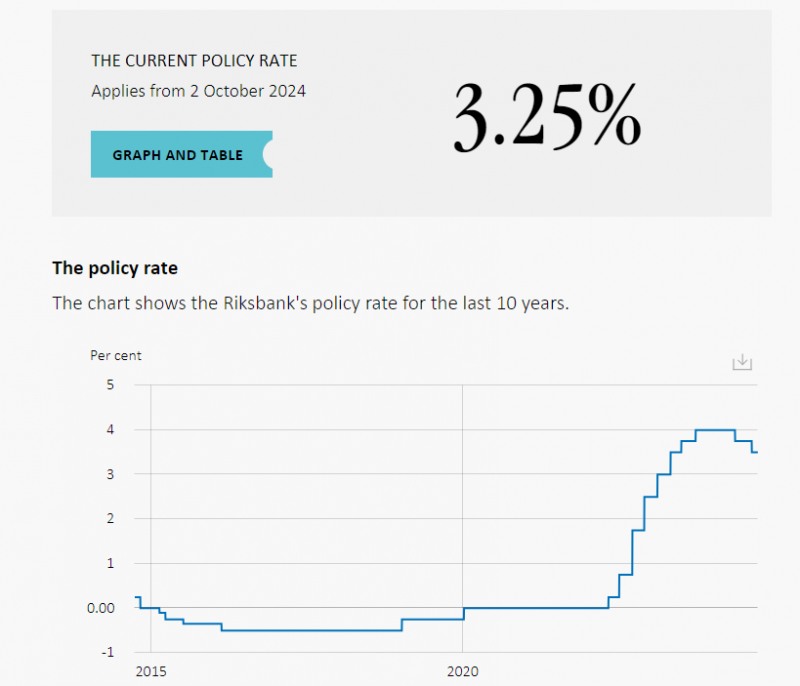Click the y-axis label 4
Screen dimensions: 800x686
click(110, 430)
